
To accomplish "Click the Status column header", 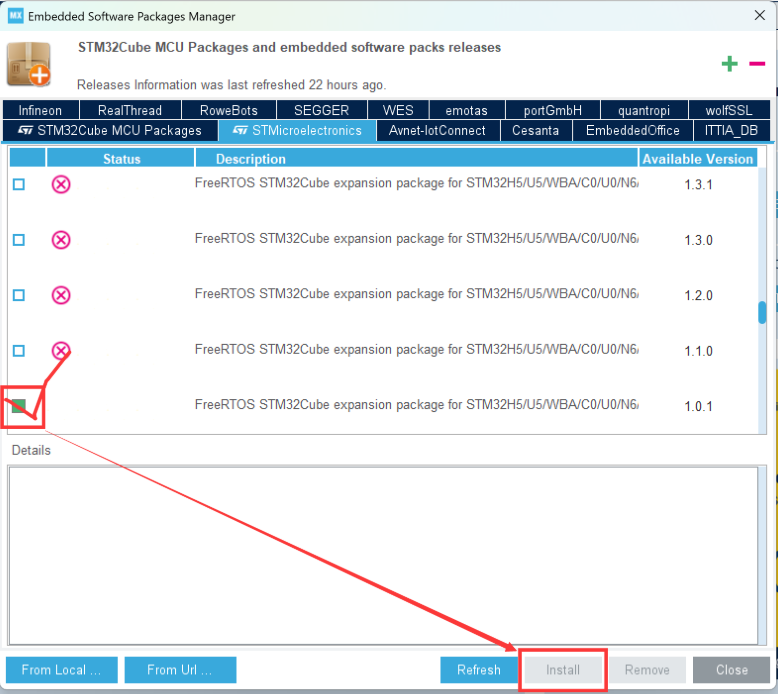I will [x=121, y=159].
